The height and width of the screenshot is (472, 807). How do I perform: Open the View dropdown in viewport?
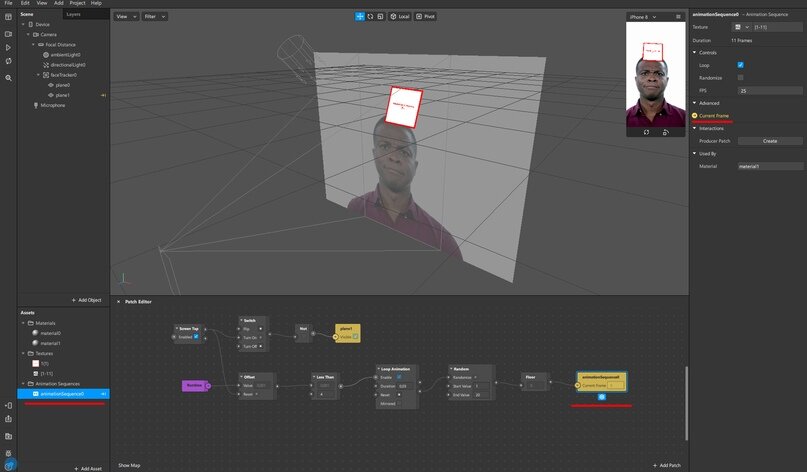(125, 17)
